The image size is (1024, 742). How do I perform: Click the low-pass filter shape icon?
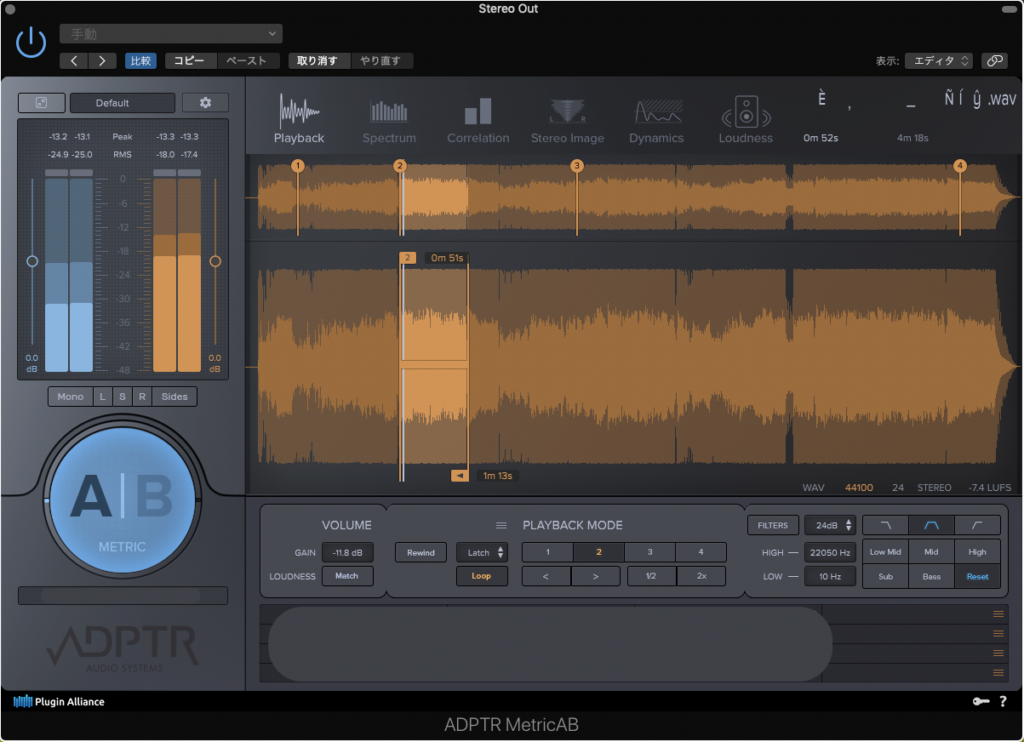pyautogui.click(x=886, y=525)
